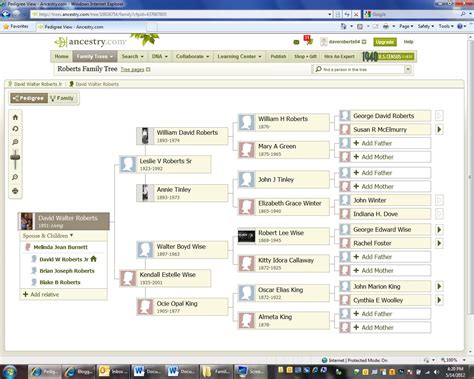Click Add Father for John J Tinley
This screenshot has width=474, height=379.
(x=385, y=173)
